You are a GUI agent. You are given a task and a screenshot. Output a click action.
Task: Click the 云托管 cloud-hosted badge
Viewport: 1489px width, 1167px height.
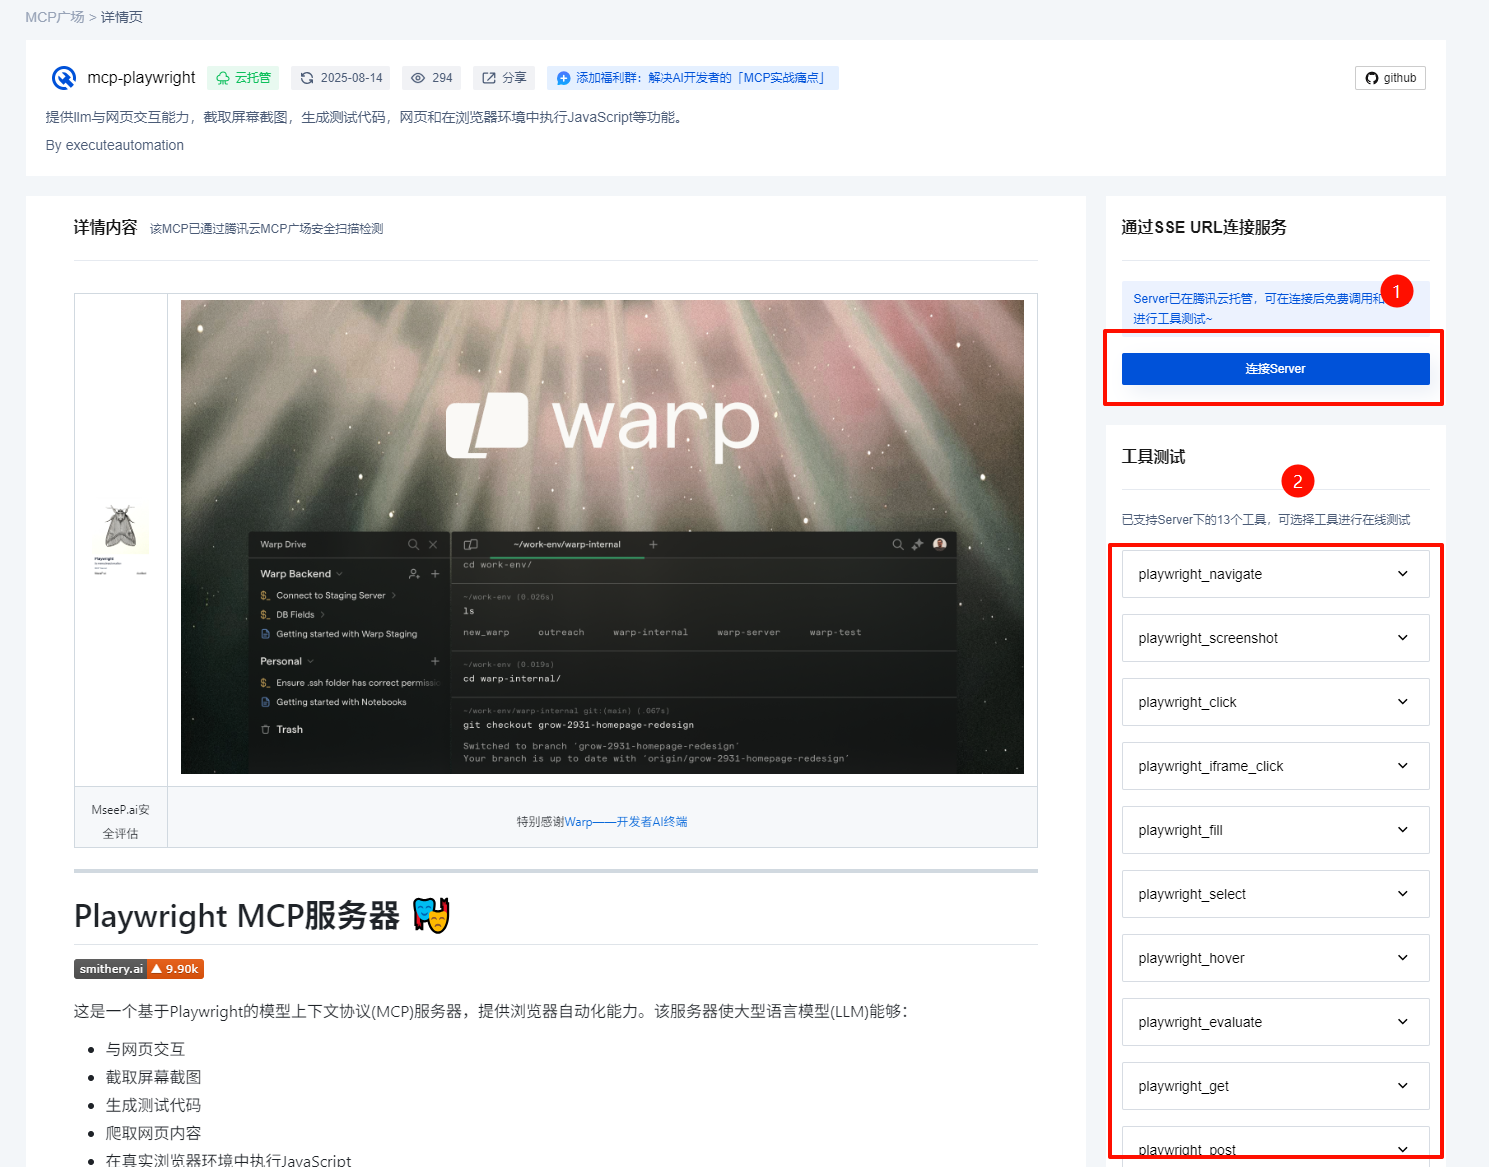point(243,78)
